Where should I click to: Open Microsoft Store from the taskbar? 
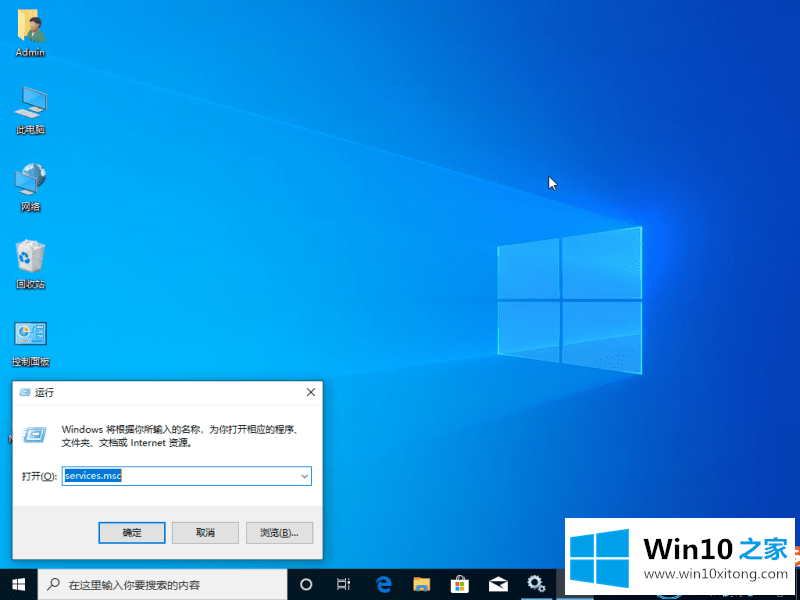(460, 584)
